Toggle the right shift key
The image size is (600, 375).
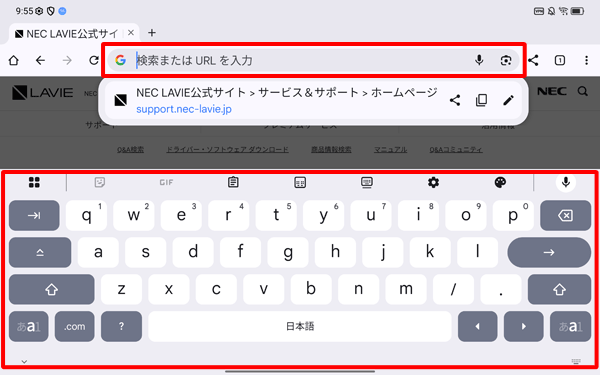point(559,290)
